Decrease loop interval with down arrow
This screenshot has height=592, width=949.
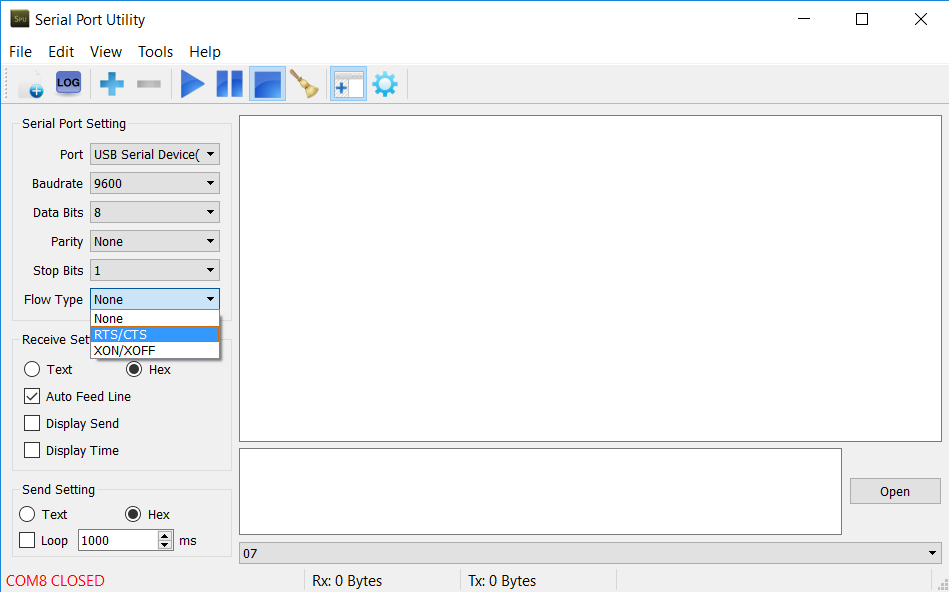(165, 545)
